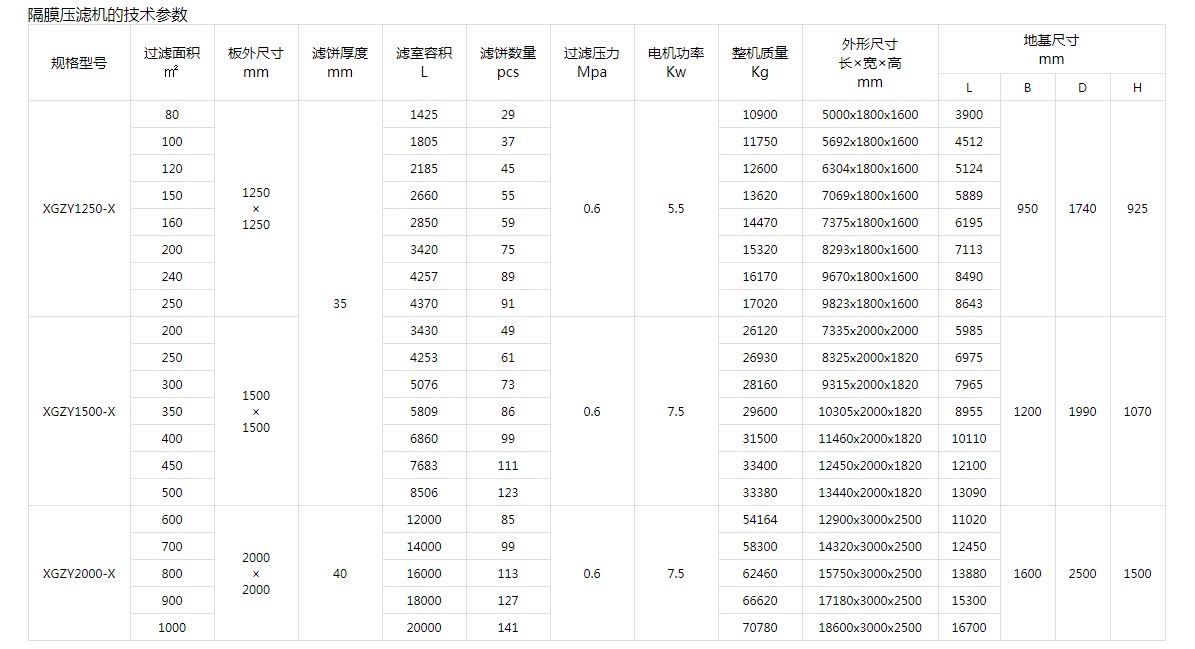Select the 地基尺寸 mm header

[x=1051, y=49]
